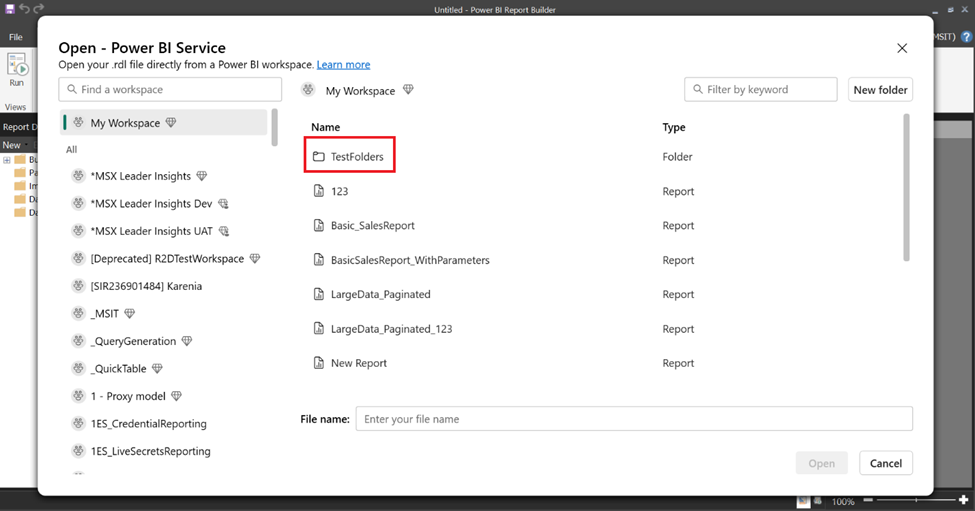Click the zoom slider in status bar
This screenshot has height=511, width=975.
pos(916,500)
